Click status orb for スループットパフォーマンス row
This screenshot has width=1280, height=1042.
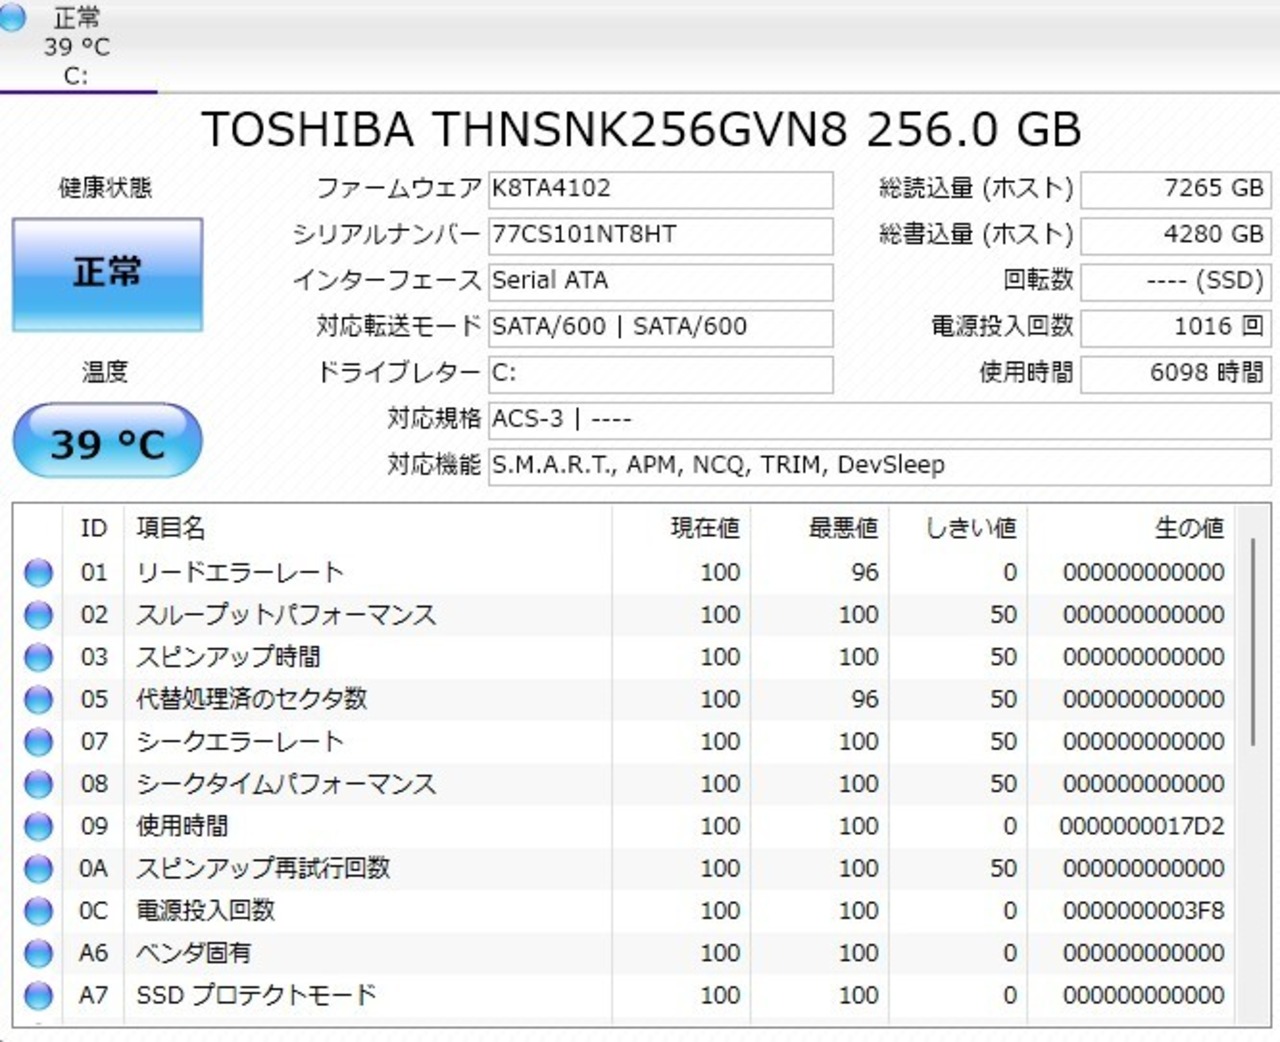click(38, 615)
